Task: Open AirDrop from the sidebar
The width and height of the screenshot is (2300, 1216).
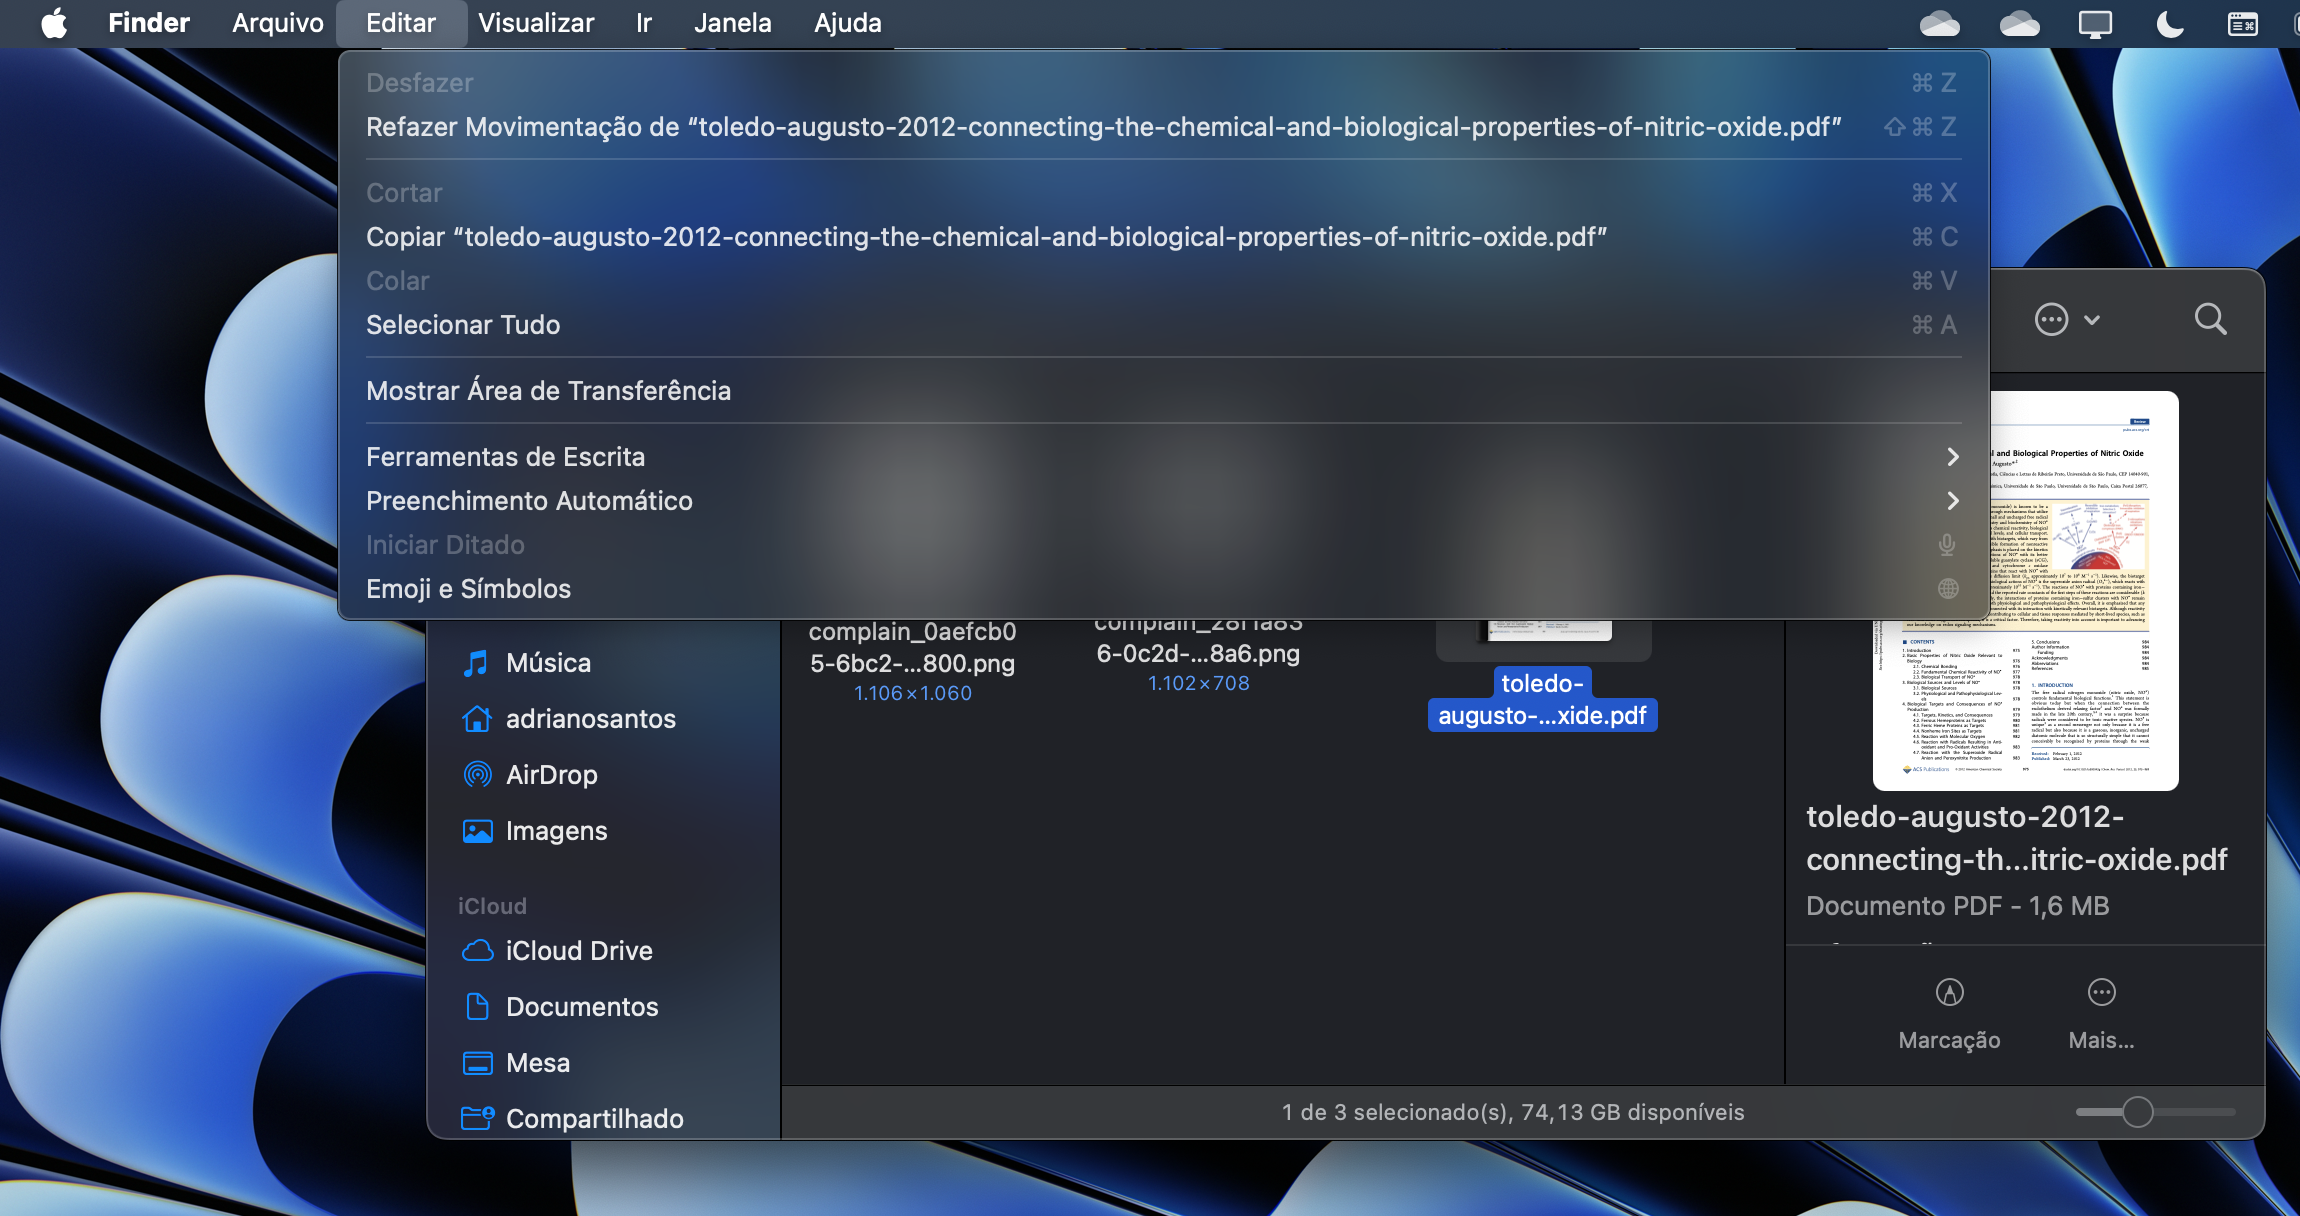Action: pos(551,775)
